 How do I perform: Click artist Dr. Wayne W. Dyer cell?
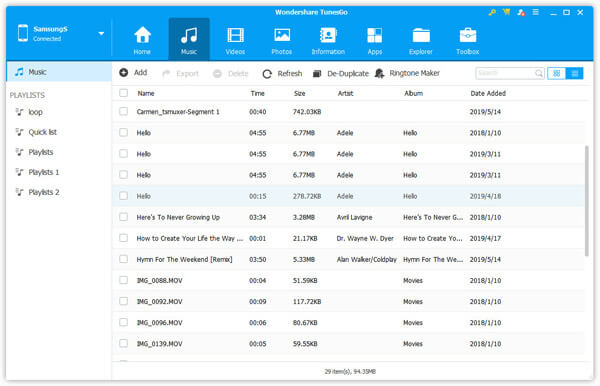(x=365, y=238)
